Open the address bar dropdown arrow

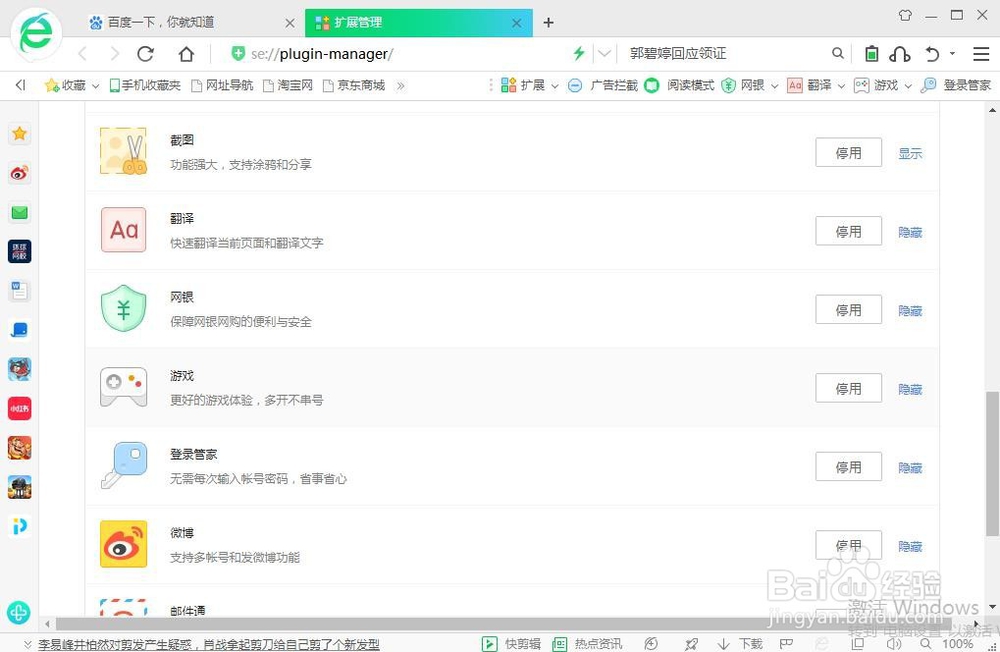coord(605,54)
